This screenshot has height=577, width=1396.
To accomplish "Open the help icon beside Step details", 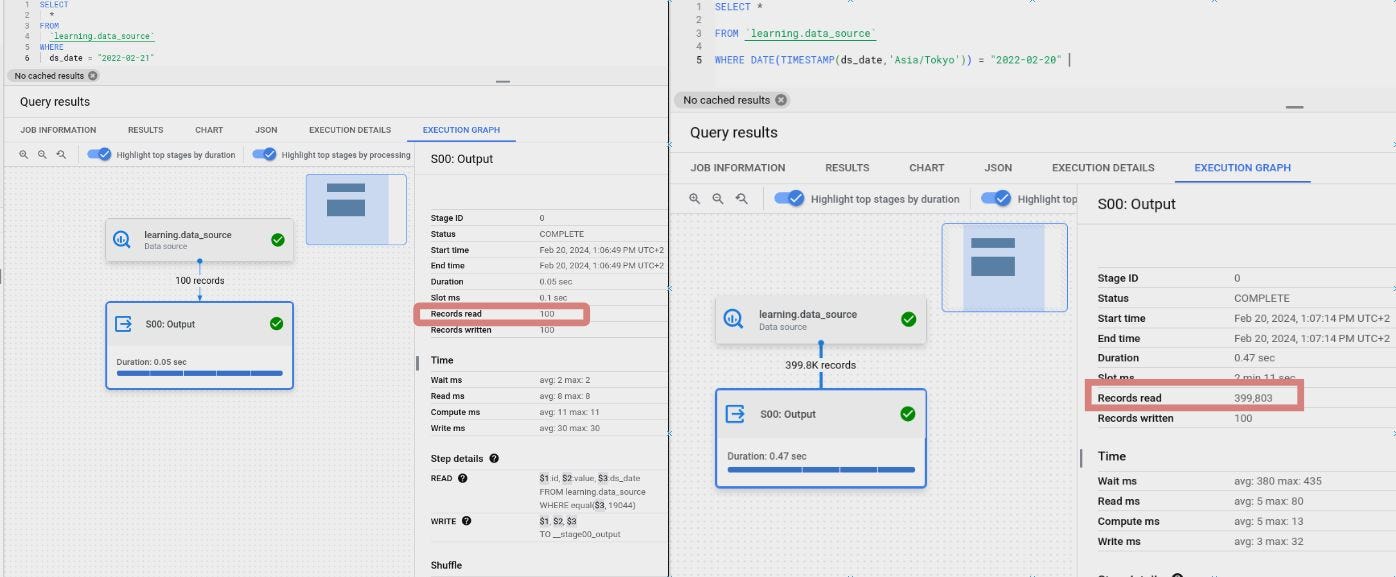I will [494, 459].
